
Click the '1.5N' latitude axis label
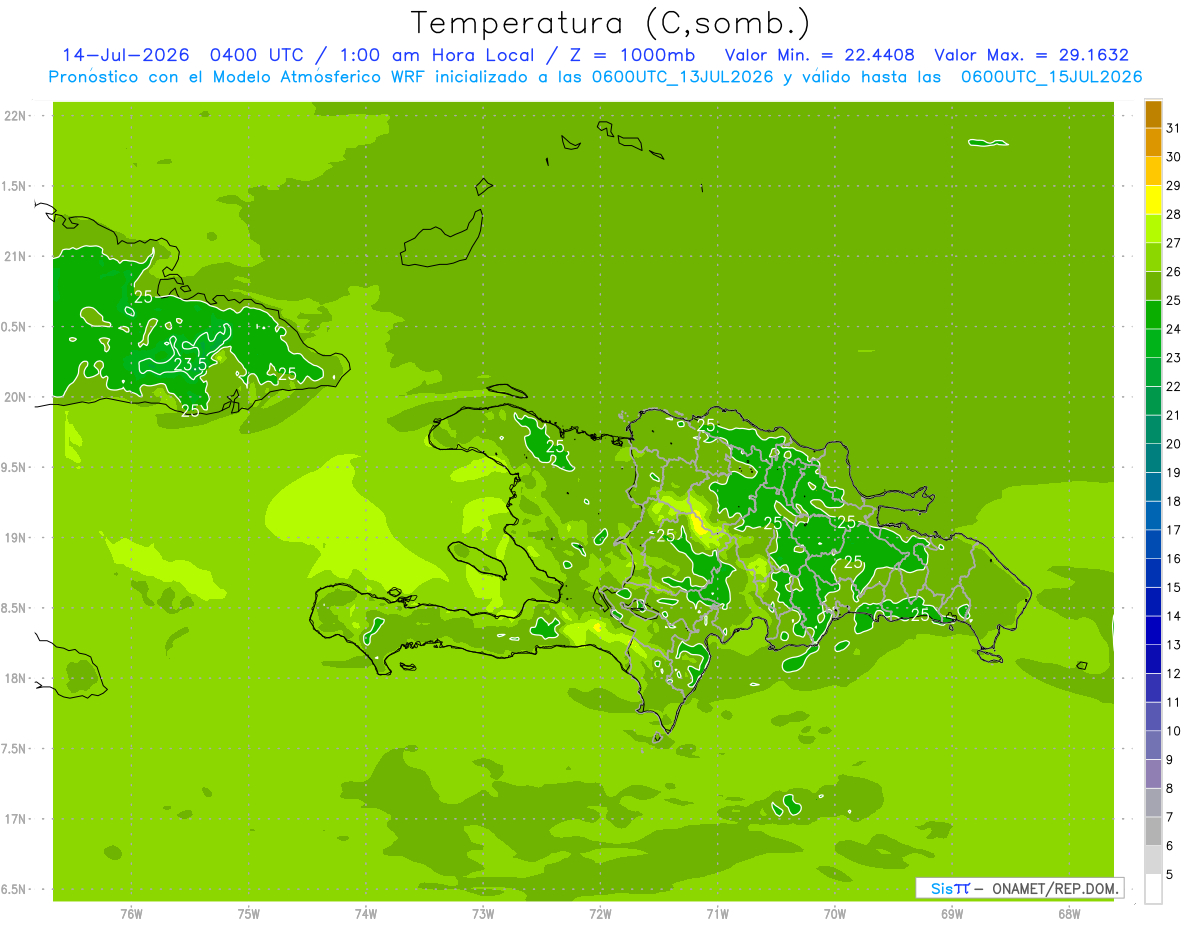click(x=14, y=186)
